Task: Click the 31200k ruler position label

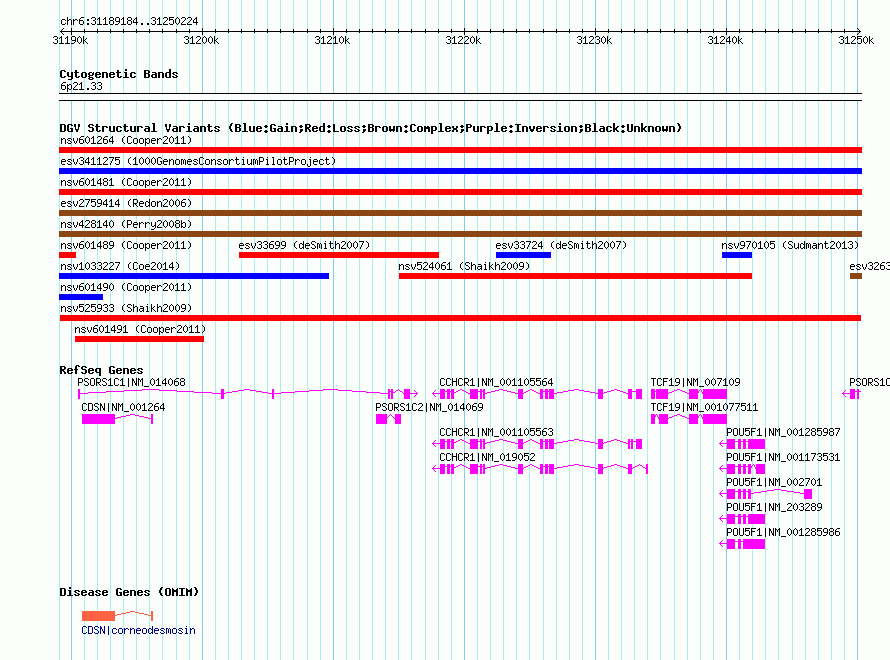Action: click(x=201, y=40)
